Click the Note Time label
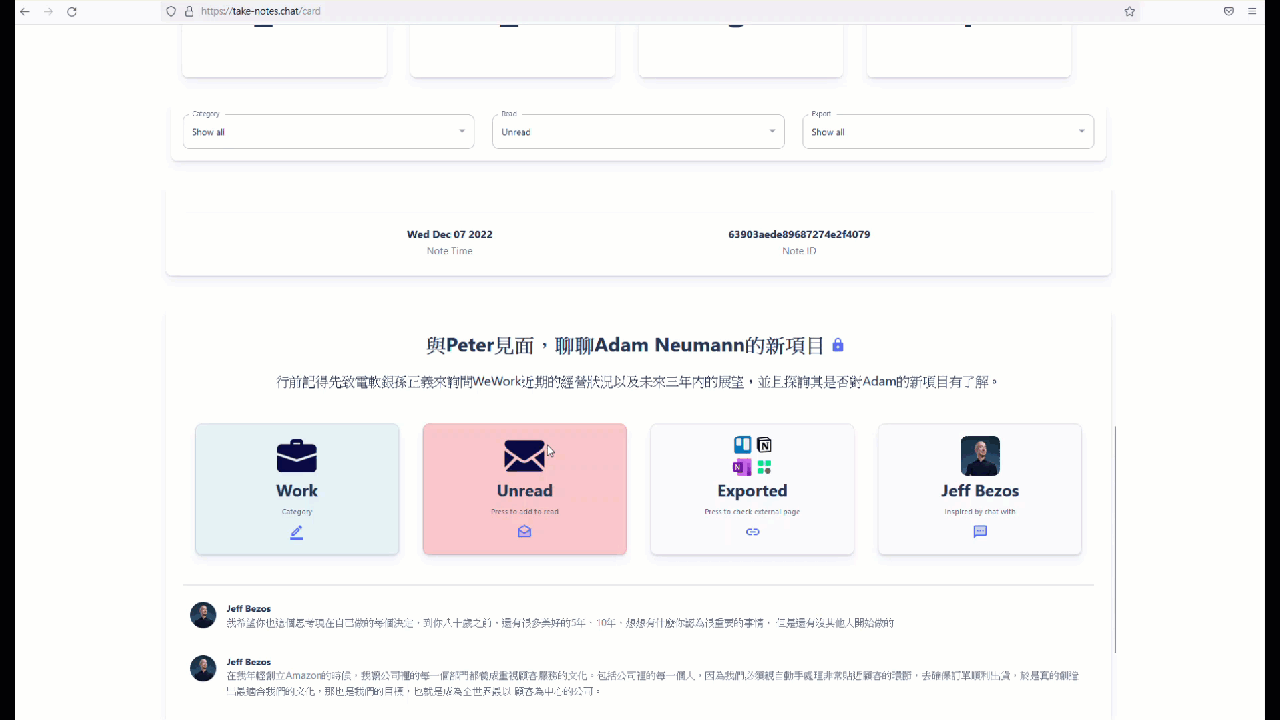The width and height of the screenshot is (1280, 720). [450, 251]
